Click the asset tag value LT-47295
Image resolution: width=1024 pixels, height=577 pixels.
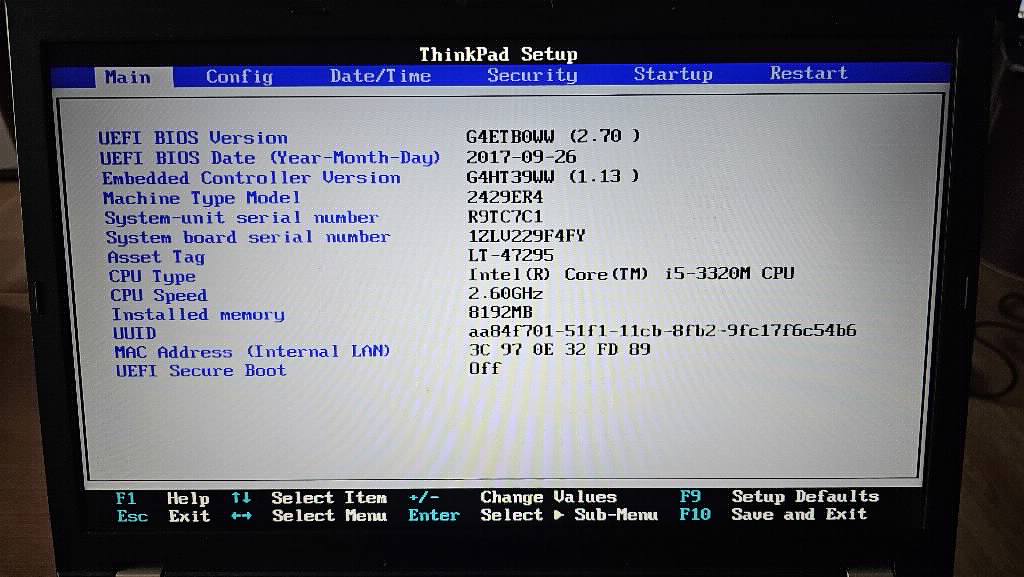(x=510, y=255)
